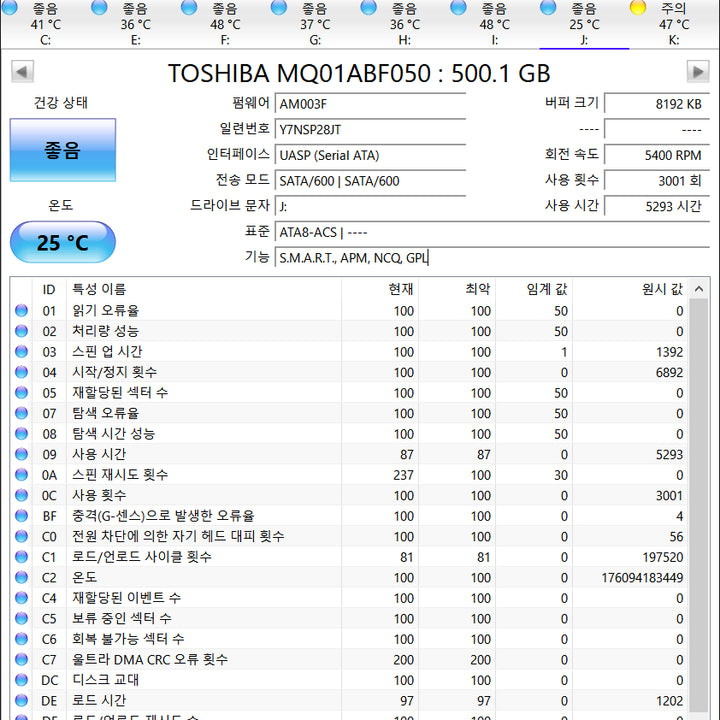Click status orb of attribute 01 읽기 오류율
The height and width of the screenshot is (720, 720).
[x=22, y=310]
